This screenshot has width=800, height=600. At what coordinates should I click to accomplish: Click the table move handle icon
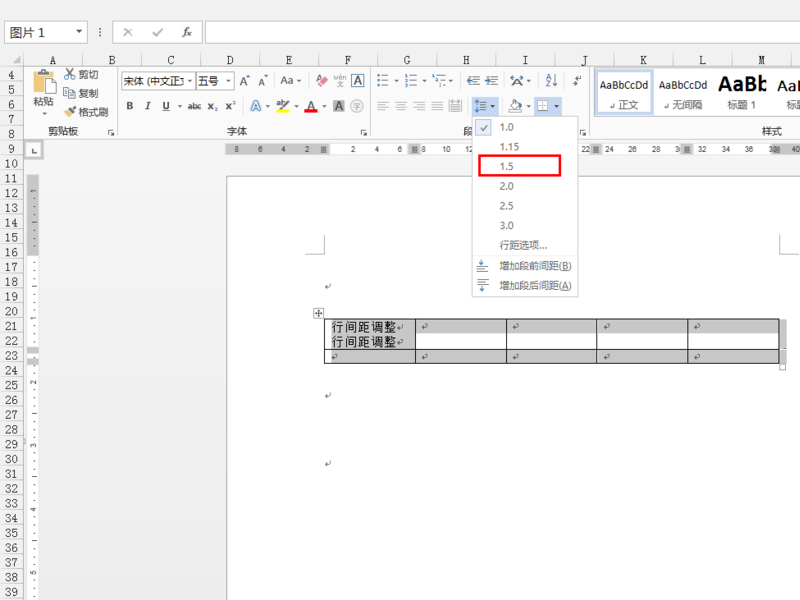pyautogui.click(x=318, y=313)
